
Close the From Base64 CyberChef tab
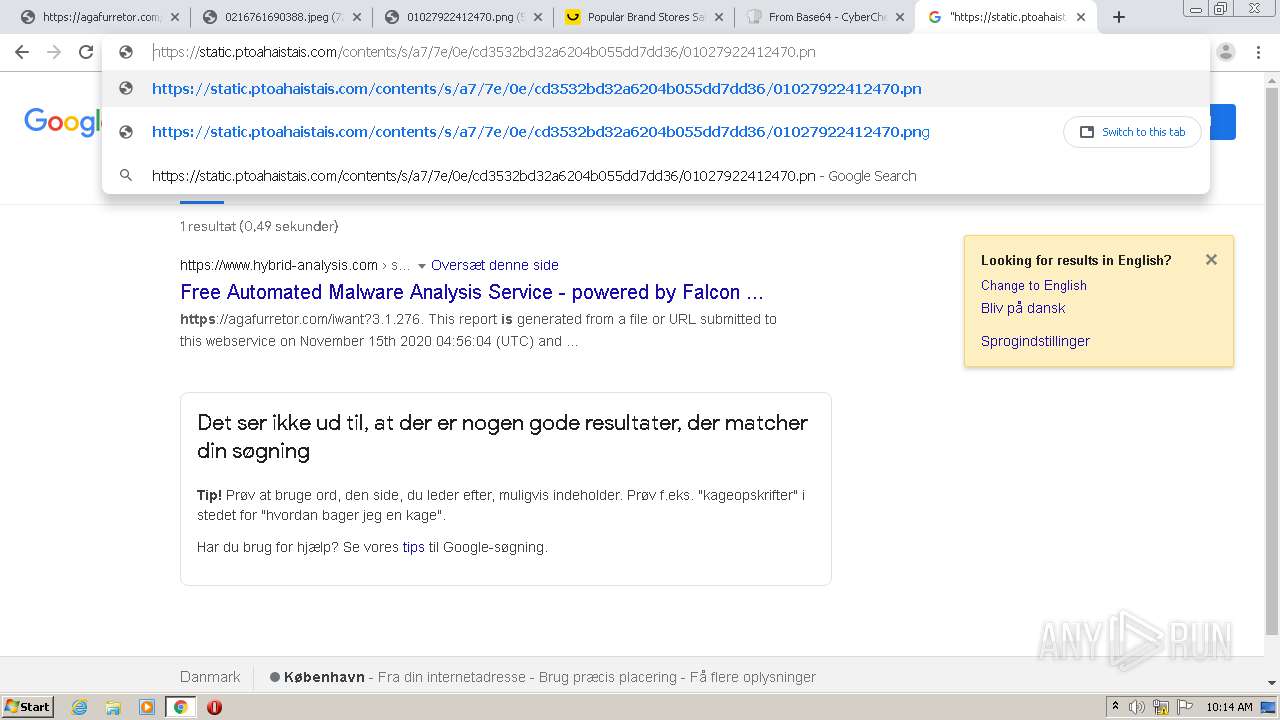pos(900,17)
